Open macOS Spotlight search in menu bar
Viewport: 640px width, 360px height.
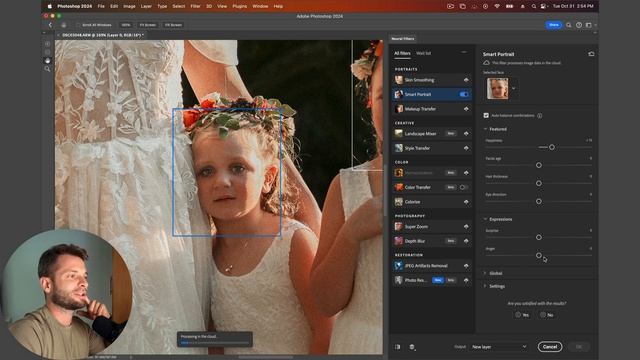(x=533, y=6)
